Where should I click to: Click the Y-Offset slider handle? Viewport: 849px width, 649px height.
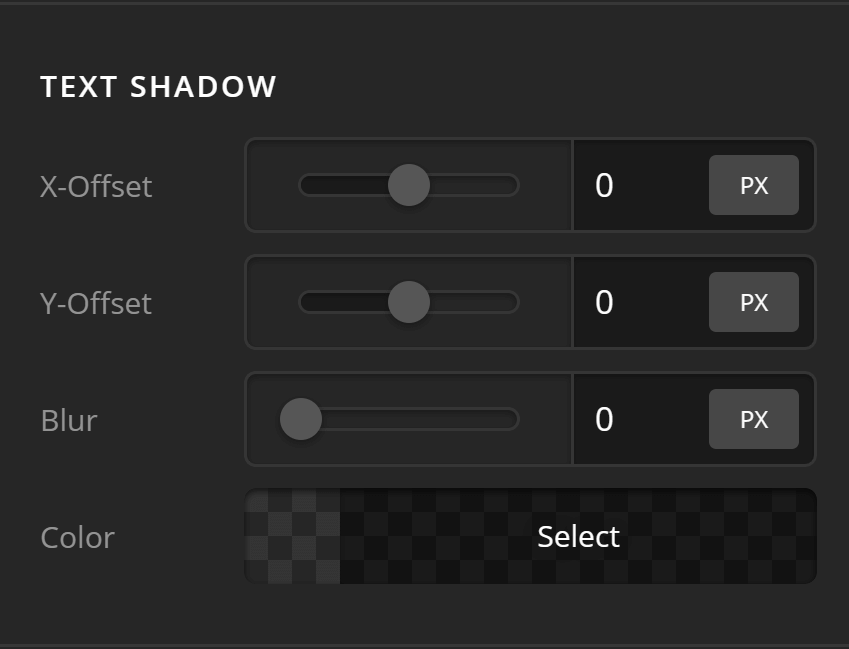point(408,301)
